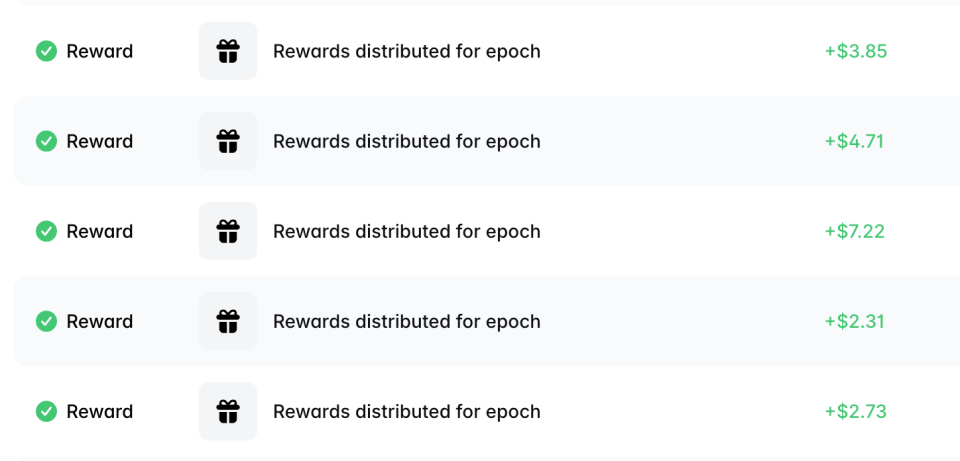Select the "Reward" label in the +$2.31 row
The width and height of the screenshot is (960, 461).
point(99,321)
